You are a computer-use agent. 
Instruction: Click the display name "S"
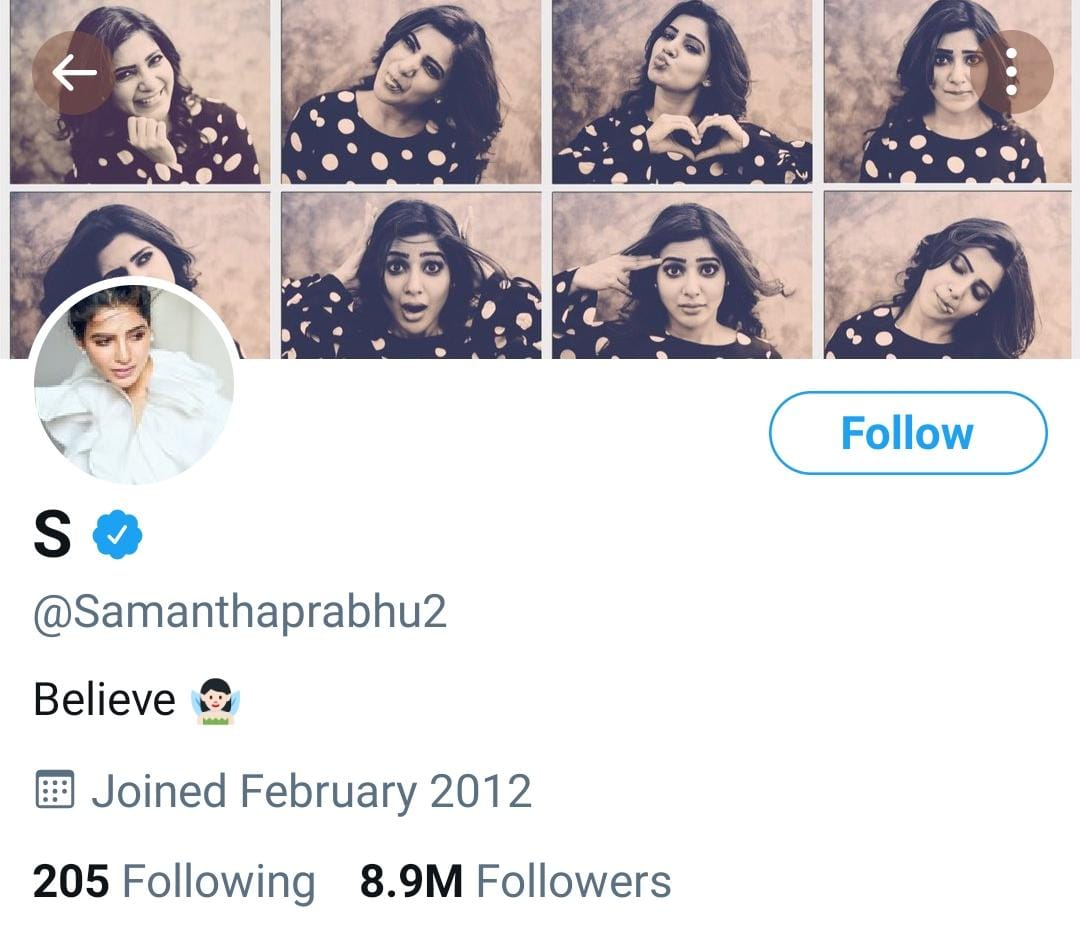pos(52,535)
